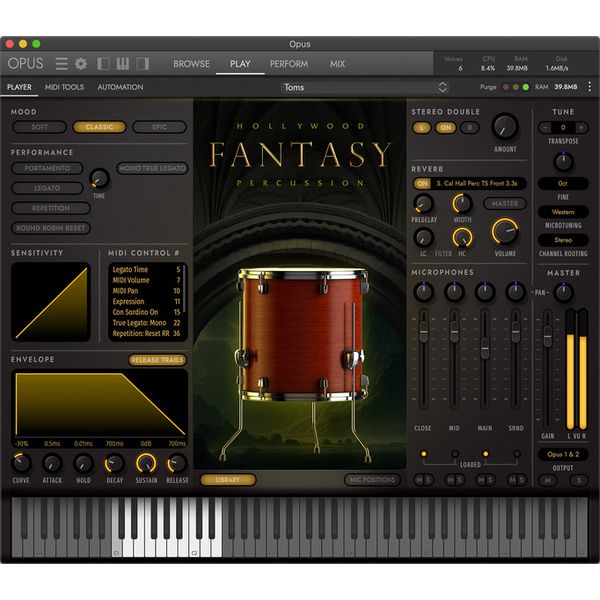Screen dimensions: 600x600
Task: Toggle the Mid mic loaded indicator
Action: click(x=455, y=454)
